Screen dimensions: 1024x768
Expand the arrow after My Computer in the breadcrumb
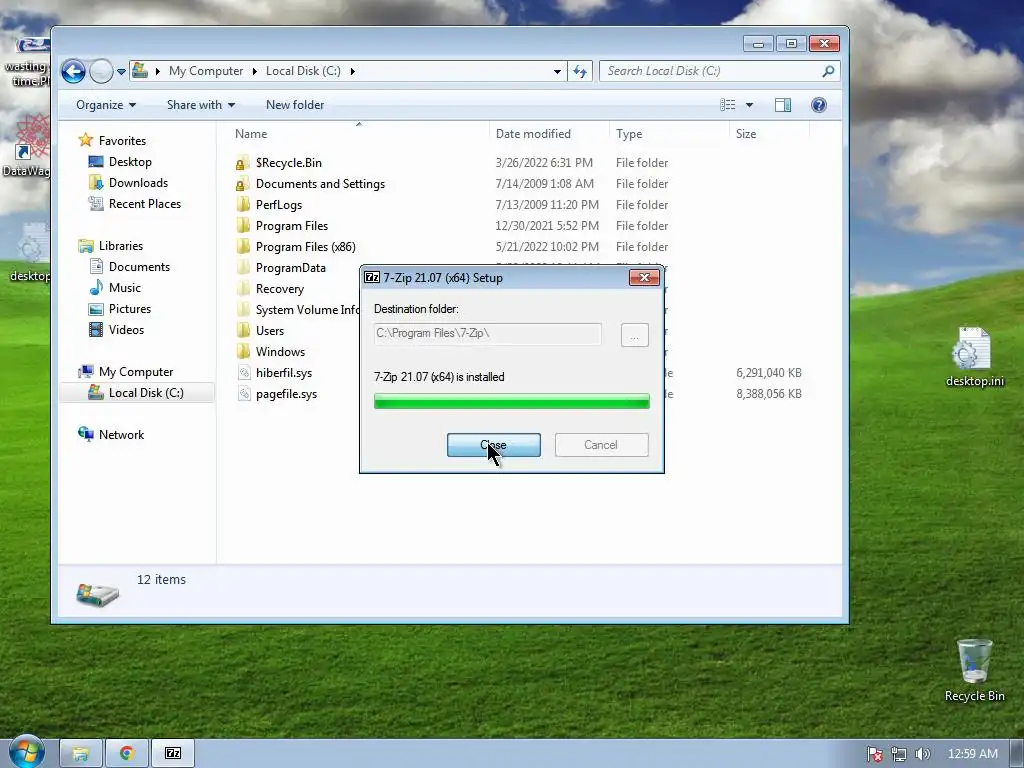click(x=255, y=71)
